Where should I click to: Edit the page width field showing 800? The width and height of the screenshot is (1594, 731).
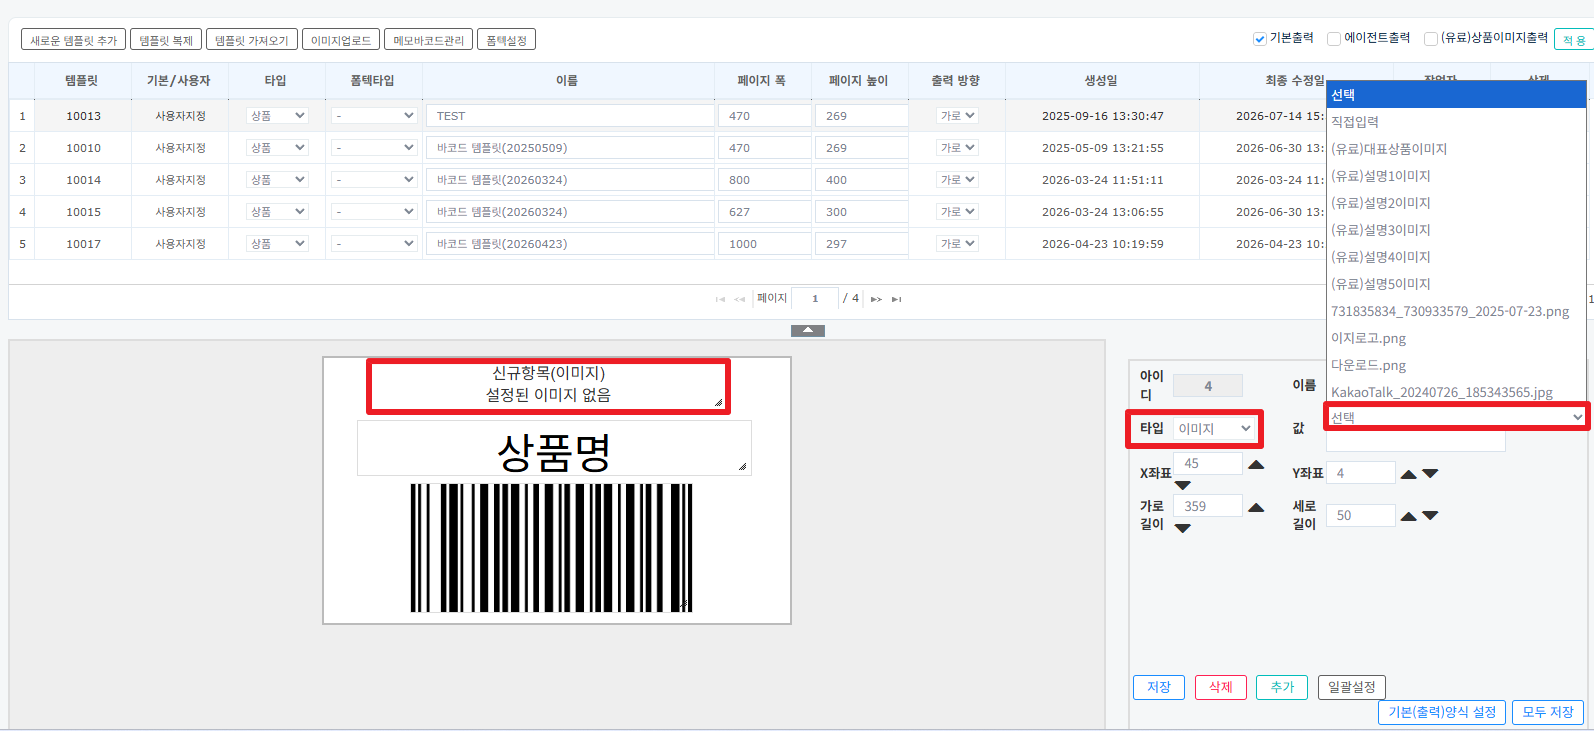coord(765,180)
